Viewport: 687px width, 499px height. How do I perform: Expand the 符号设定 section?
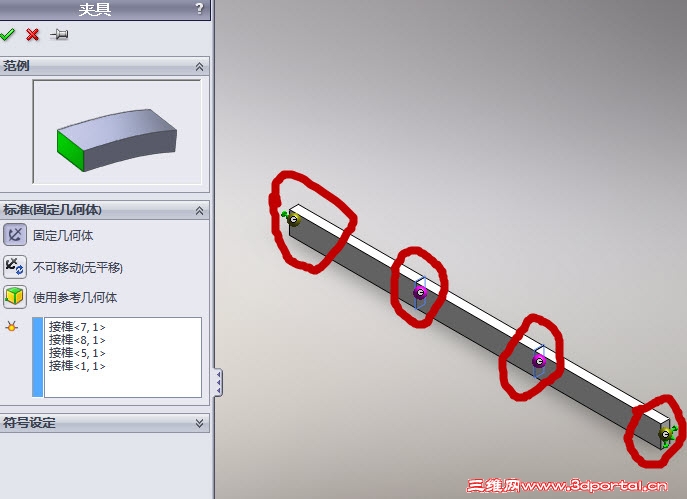199,423
